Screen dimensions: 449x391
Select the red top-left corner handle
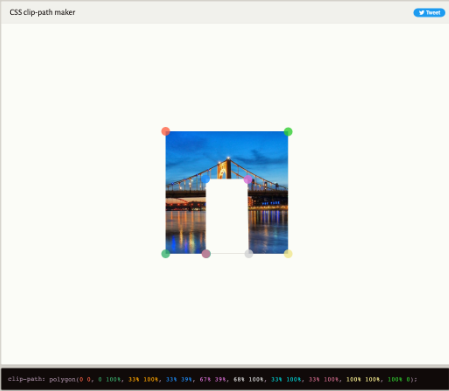coord(166,131)
